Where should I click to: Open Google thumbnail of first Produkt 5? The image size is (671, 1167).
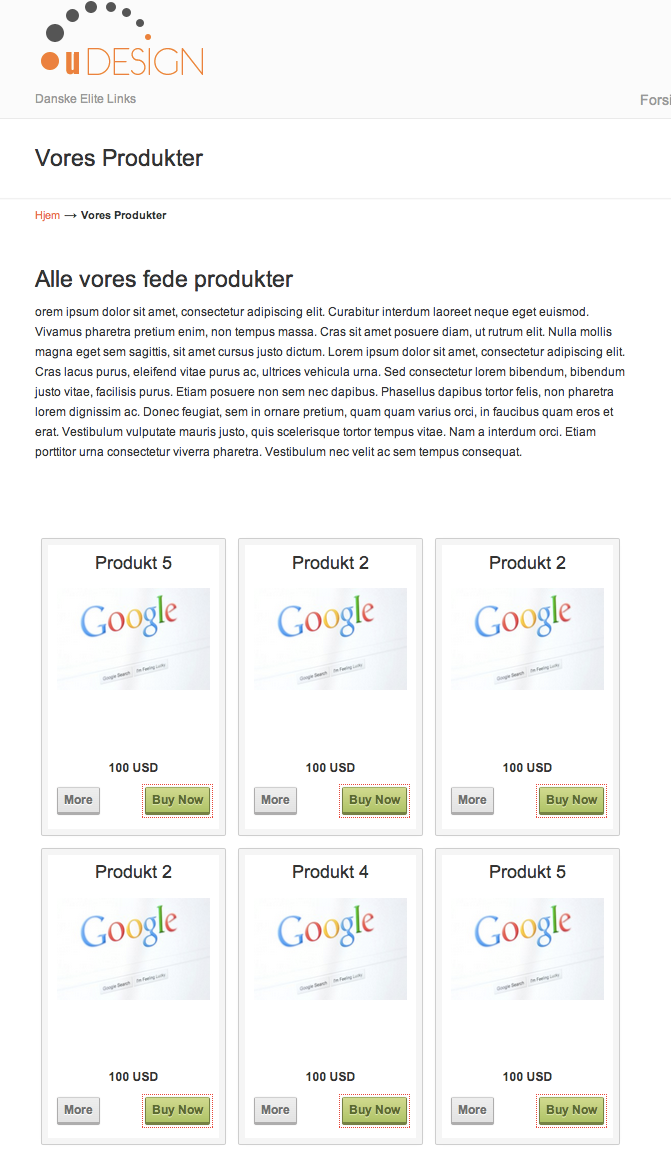(134, 639)
